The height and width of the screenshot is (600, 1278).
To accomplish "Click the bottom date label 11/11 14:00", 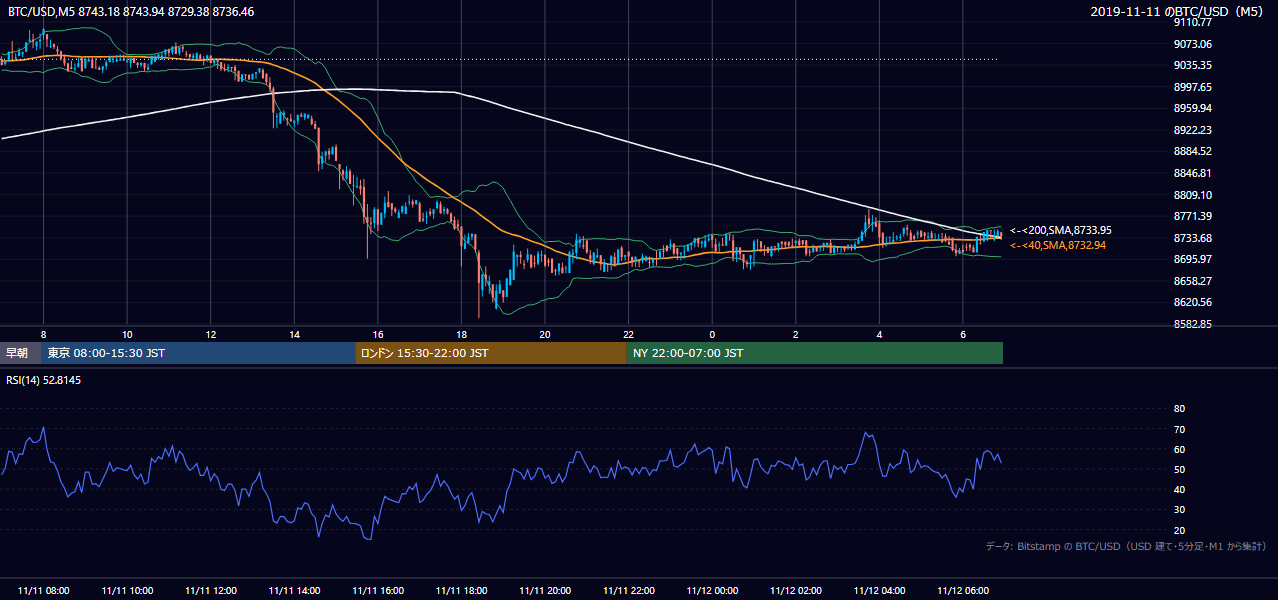I will click(294, 591).
